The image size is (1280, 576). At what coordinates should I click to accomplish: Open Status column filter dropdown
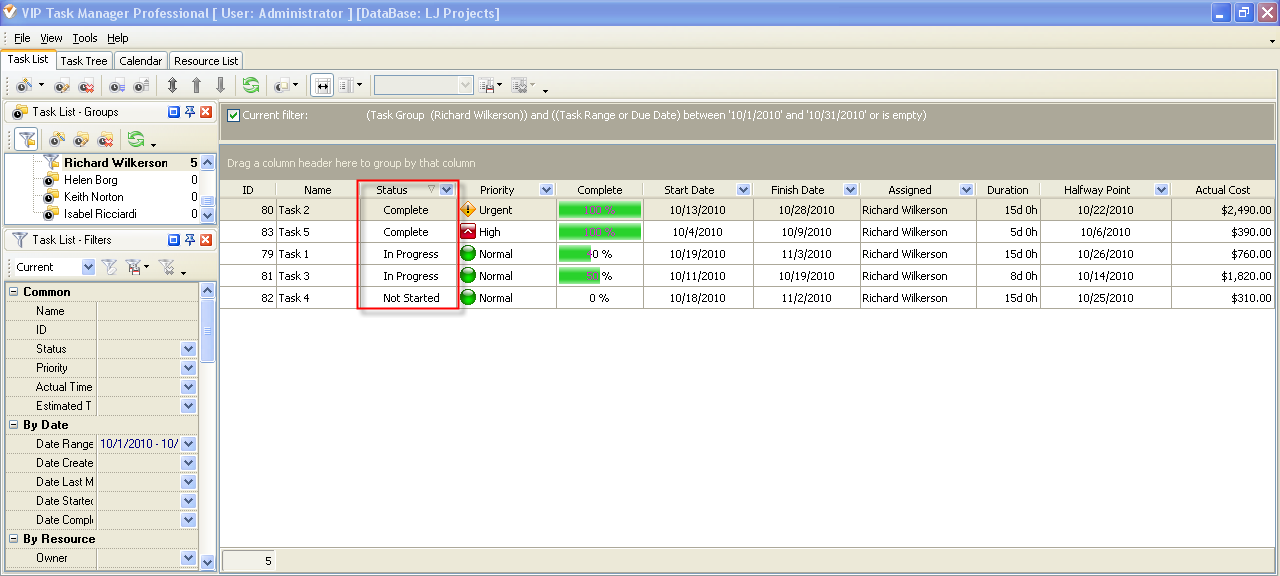click(x=446, y=190)
